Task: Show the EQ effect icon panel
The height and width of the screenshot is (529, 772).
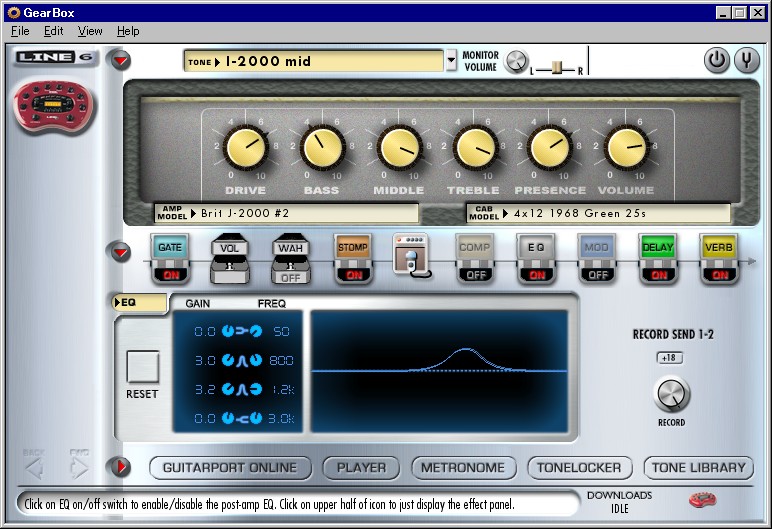Action: [536, 248]
